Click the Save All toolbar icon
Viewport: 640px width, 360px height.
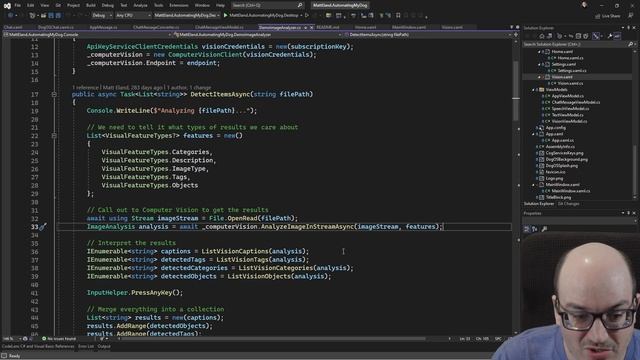[58, 16]
